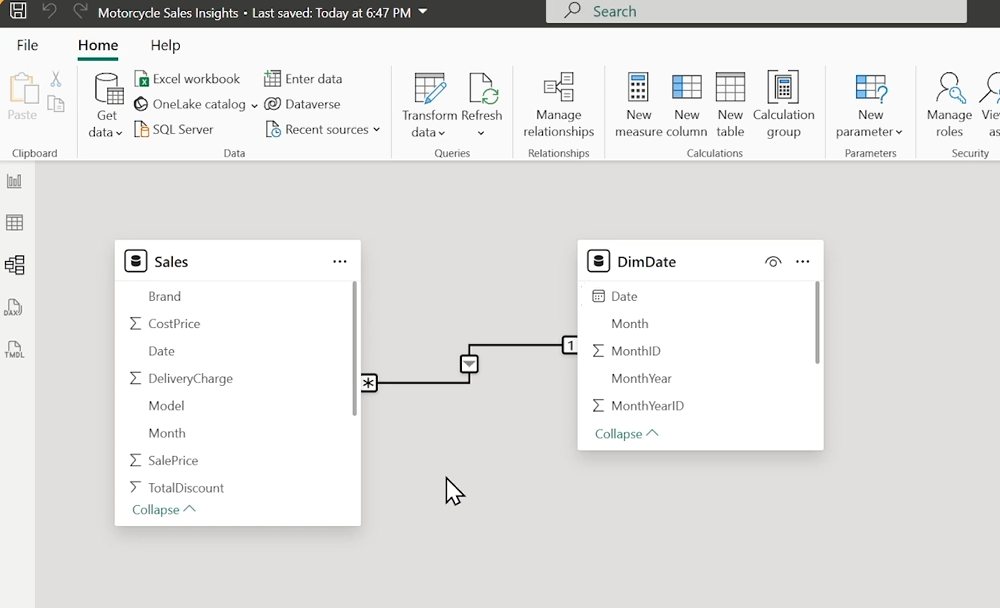Toggle DimDate table visibility eye icon

coord(772,262)
